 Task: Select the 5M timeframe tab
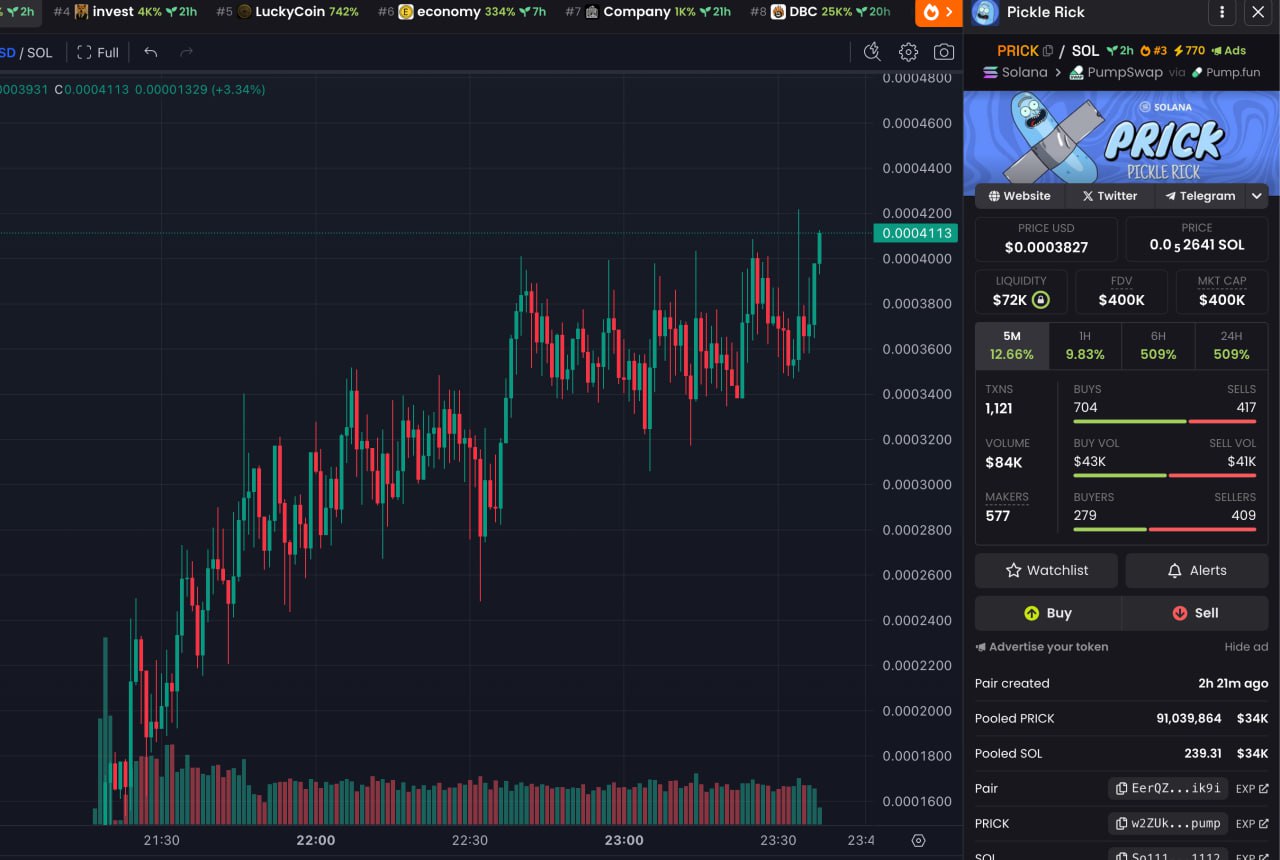[x=1012, y=346]
